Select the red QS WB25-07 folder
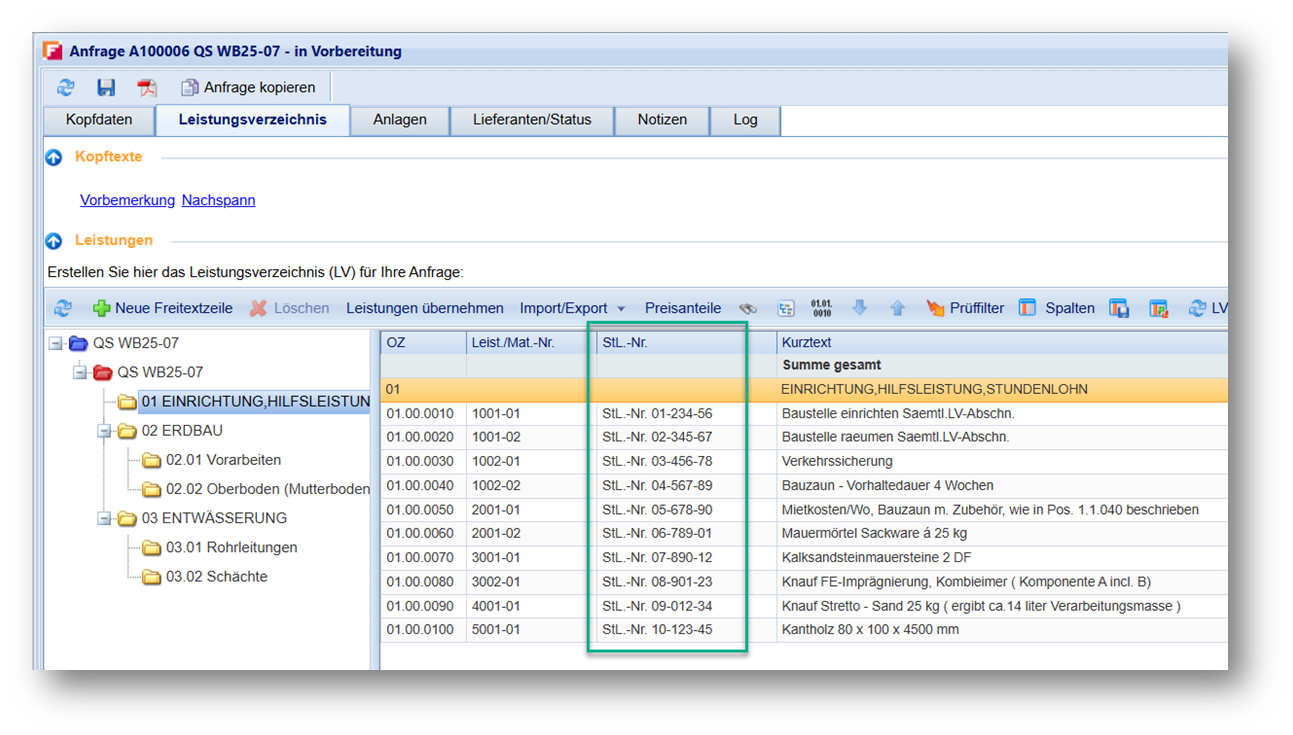Image resolution: width=1293 pixels, height=735 pixels. [x=148, y=372]
